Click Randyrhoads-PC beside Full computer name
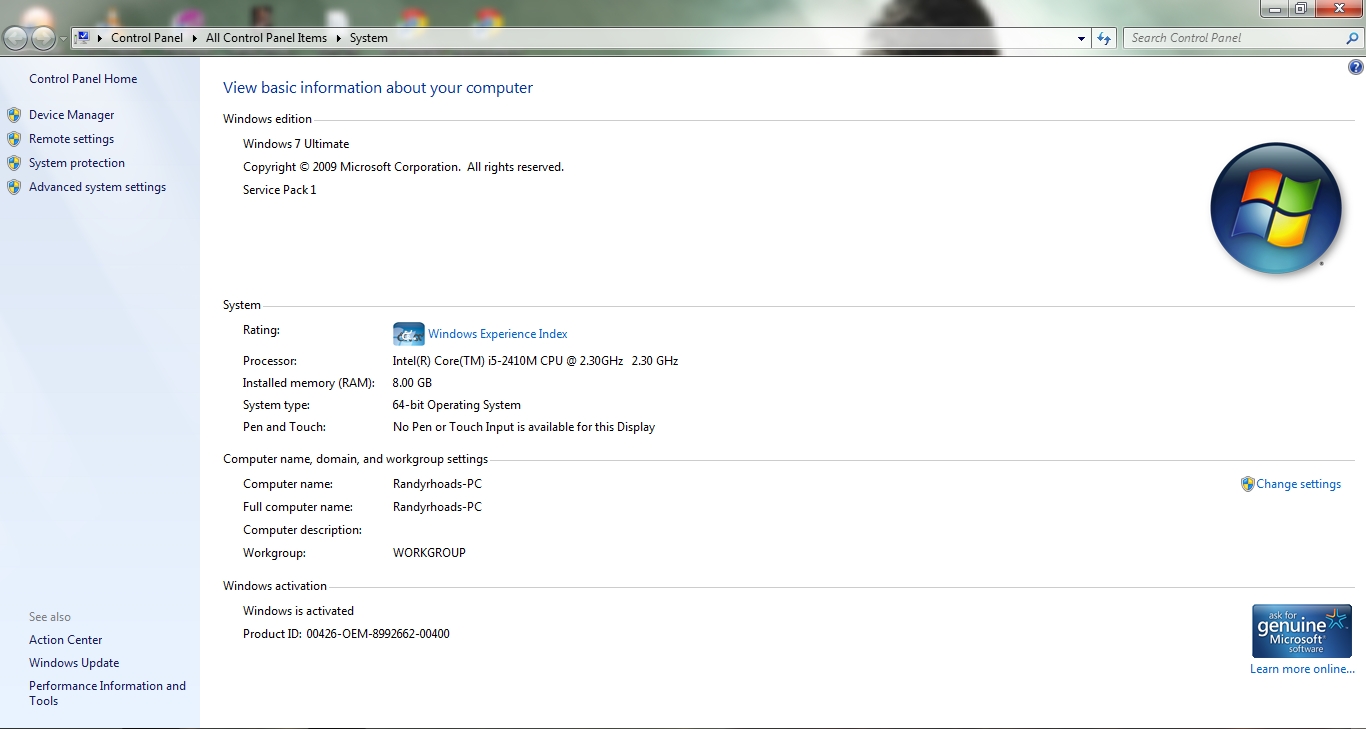This screenshot has width=1366, height=729. tap(437, 507)
